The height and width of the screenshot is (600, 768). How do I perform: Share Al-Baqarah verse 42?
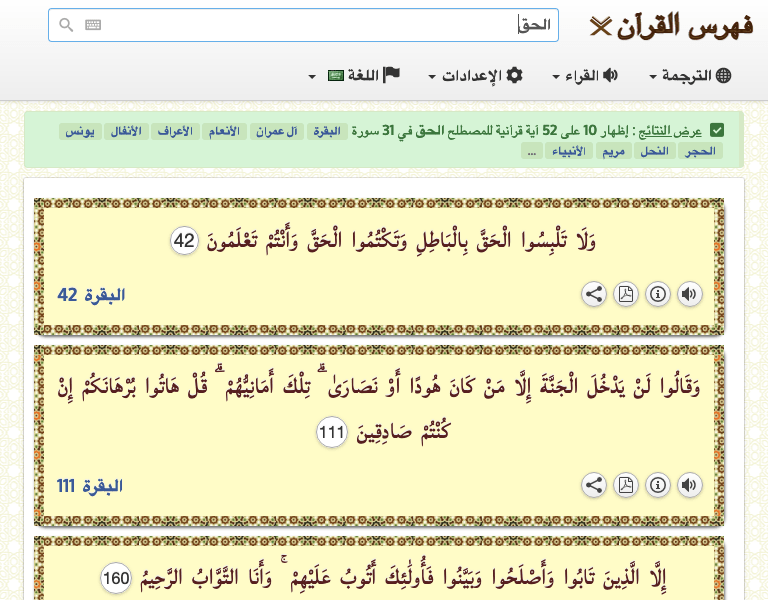coord(594,294)
